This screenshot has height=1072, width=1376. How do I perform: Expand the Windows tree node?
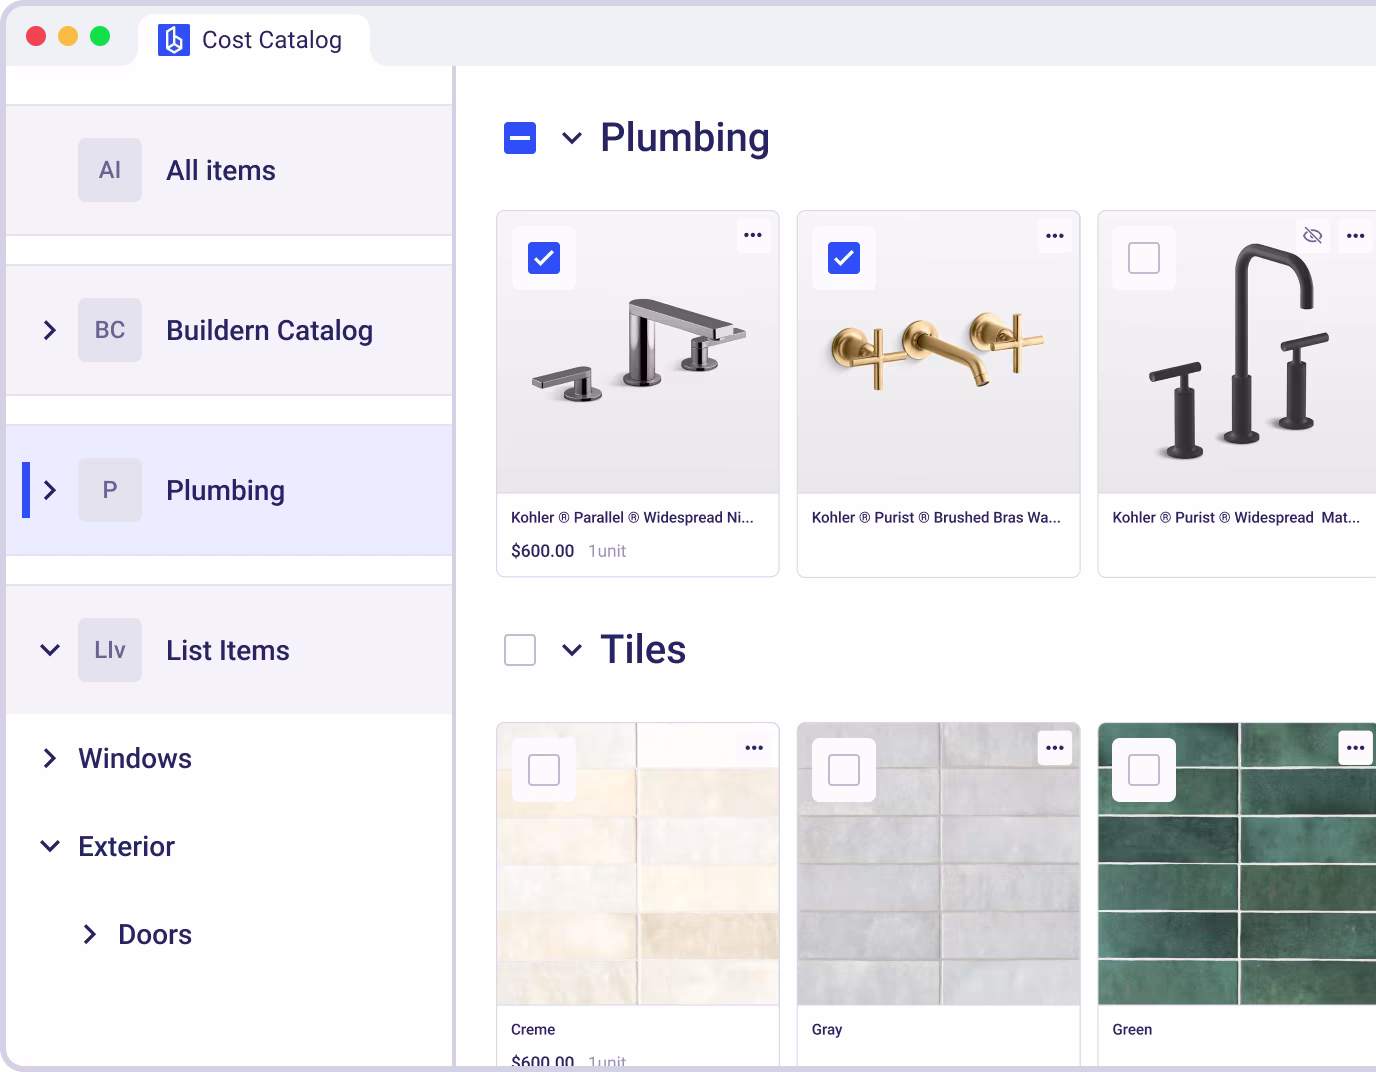point(50,758)
